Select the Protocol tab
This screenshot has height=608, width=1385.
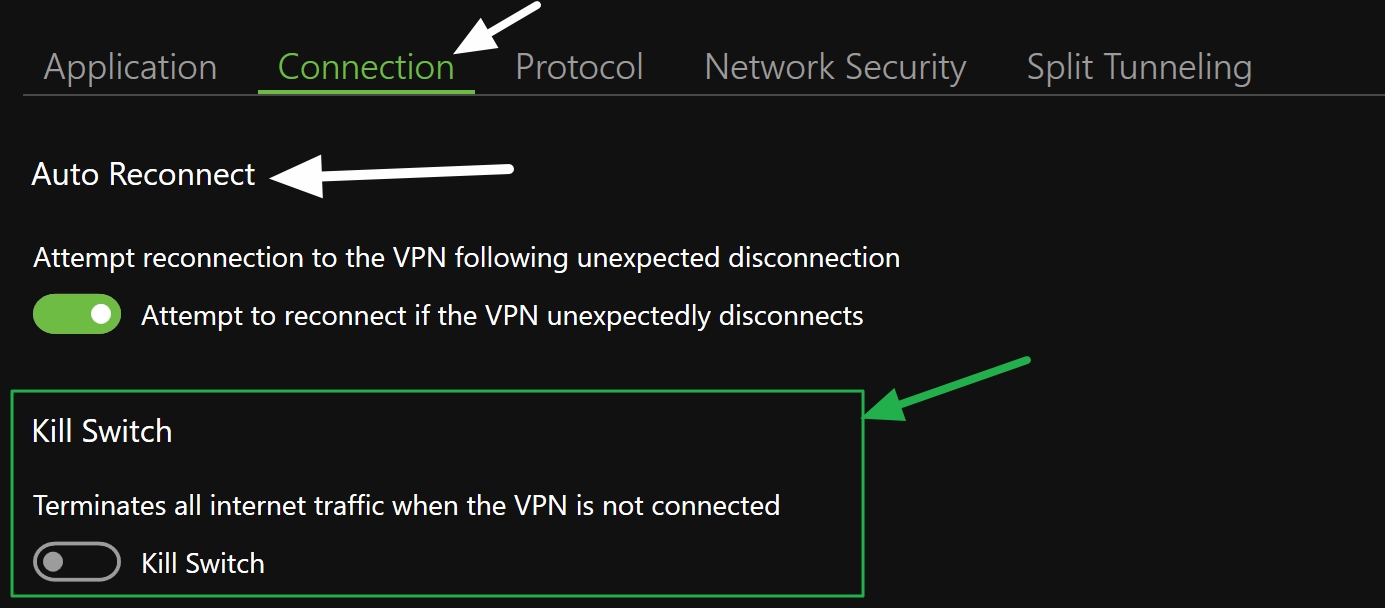[578, 66]
